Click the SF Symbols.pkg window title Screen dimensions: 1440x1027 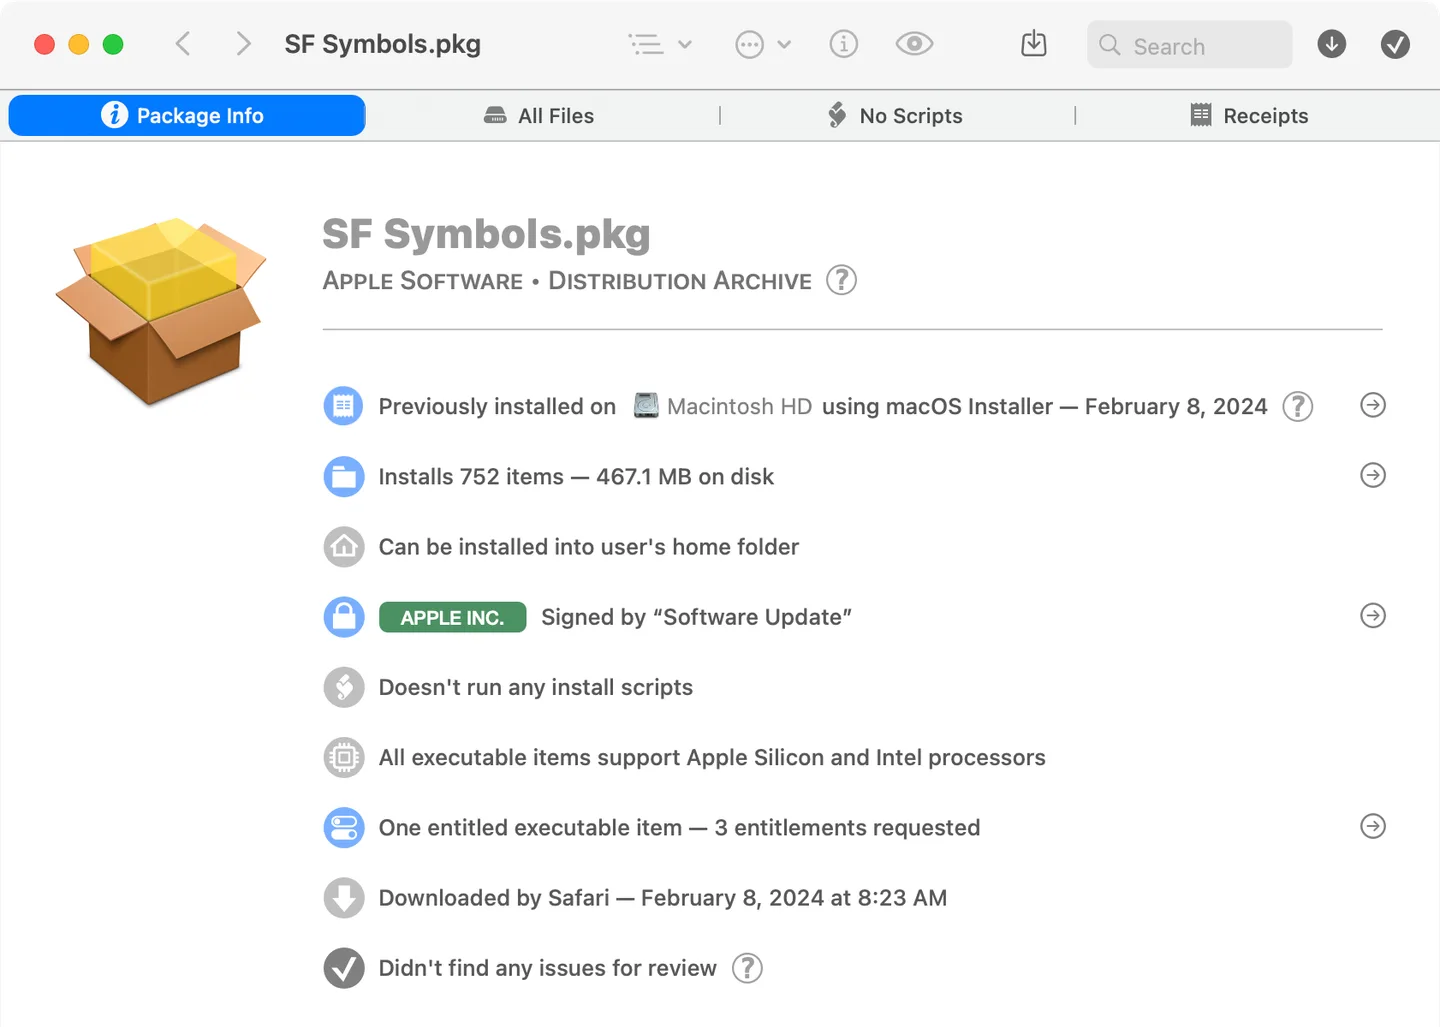(x=383, y=44)
